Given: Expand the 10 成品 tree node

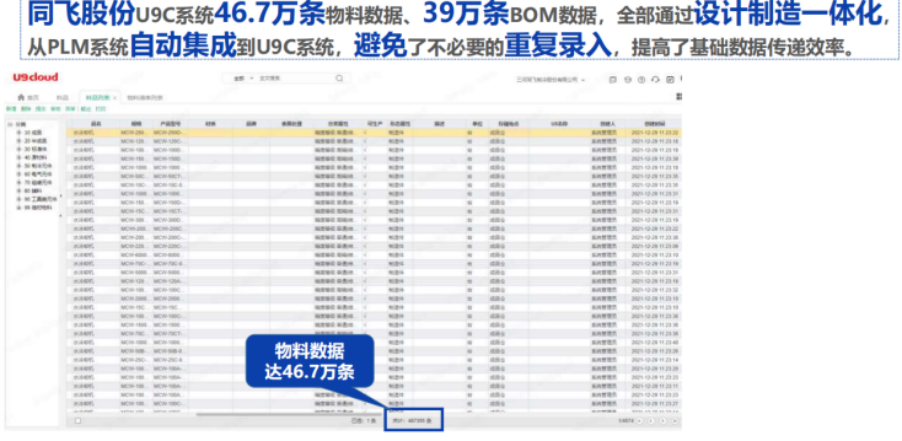Looking at the screenshot, I should click(x=19, y=132).
